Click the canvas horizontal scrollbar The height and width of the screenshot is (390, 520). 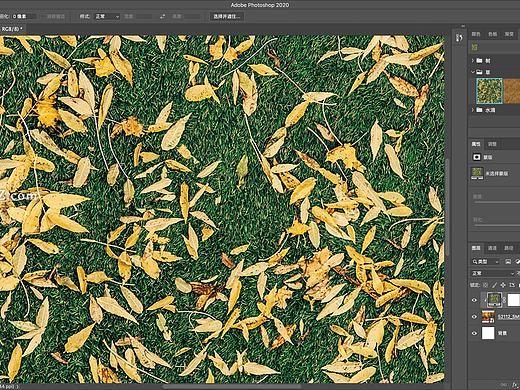coord(232,387)
